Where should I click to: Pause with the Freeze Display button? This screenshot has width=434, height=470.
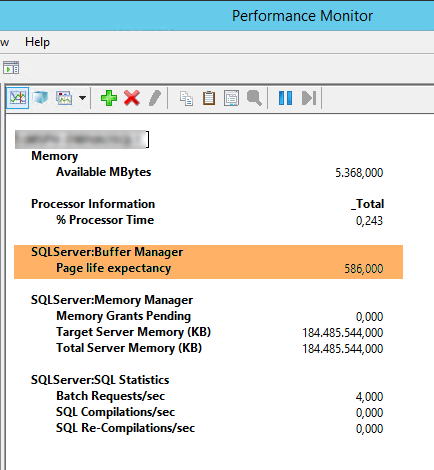pos(285,98)
